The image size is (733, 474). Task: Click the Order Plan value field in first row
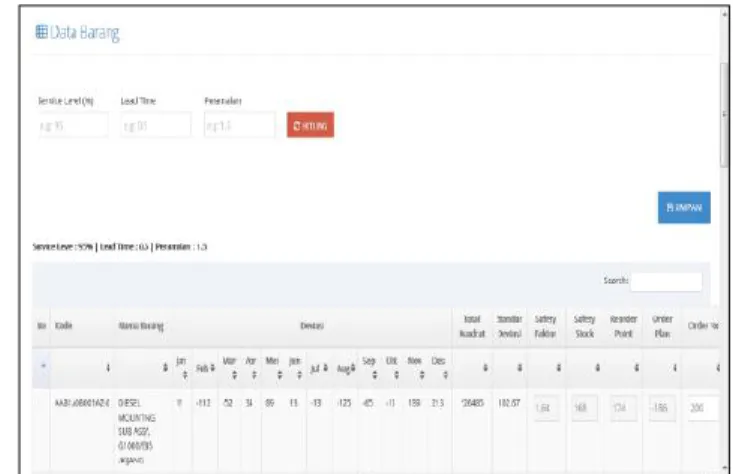662,408
